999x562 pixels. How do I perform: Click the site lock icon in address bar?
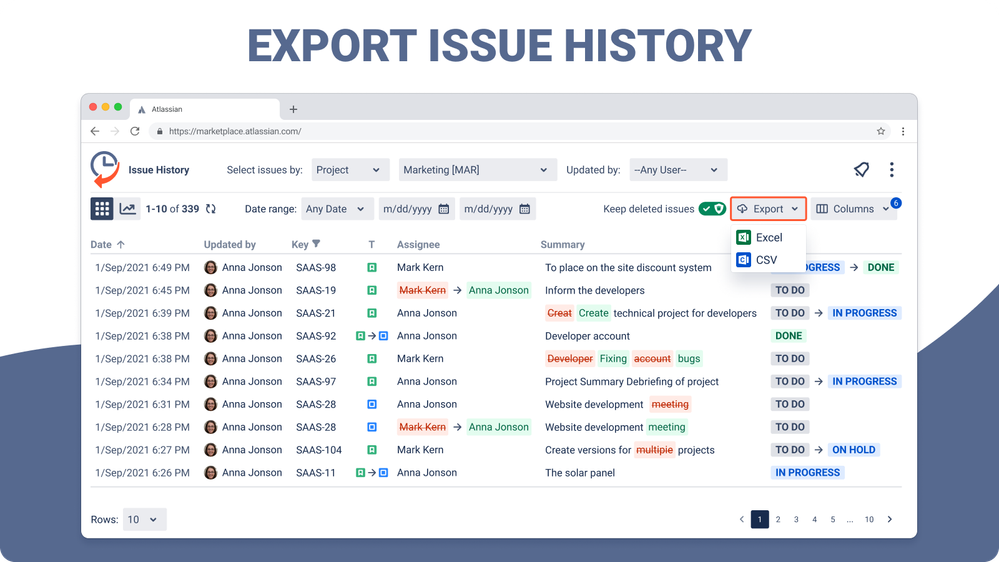tap(159, 131)
